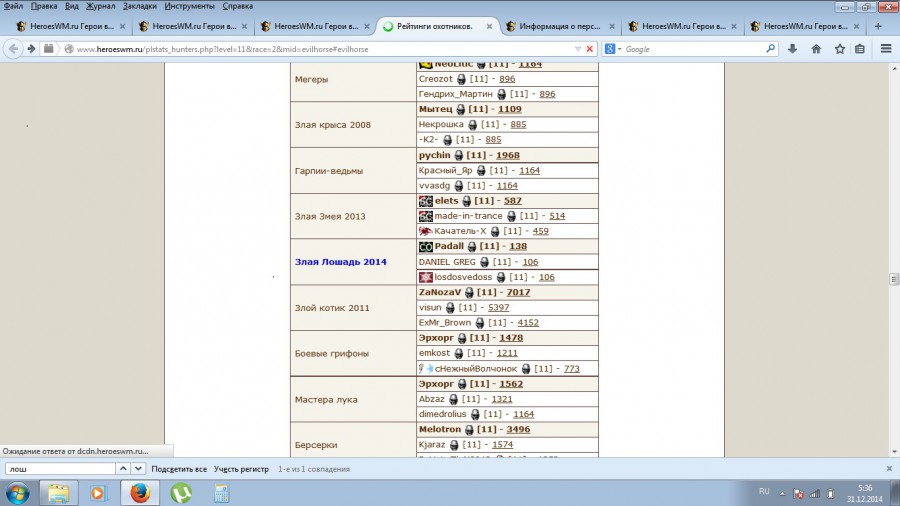Click the clan icon next to made-in-trance

pos(425,216)
